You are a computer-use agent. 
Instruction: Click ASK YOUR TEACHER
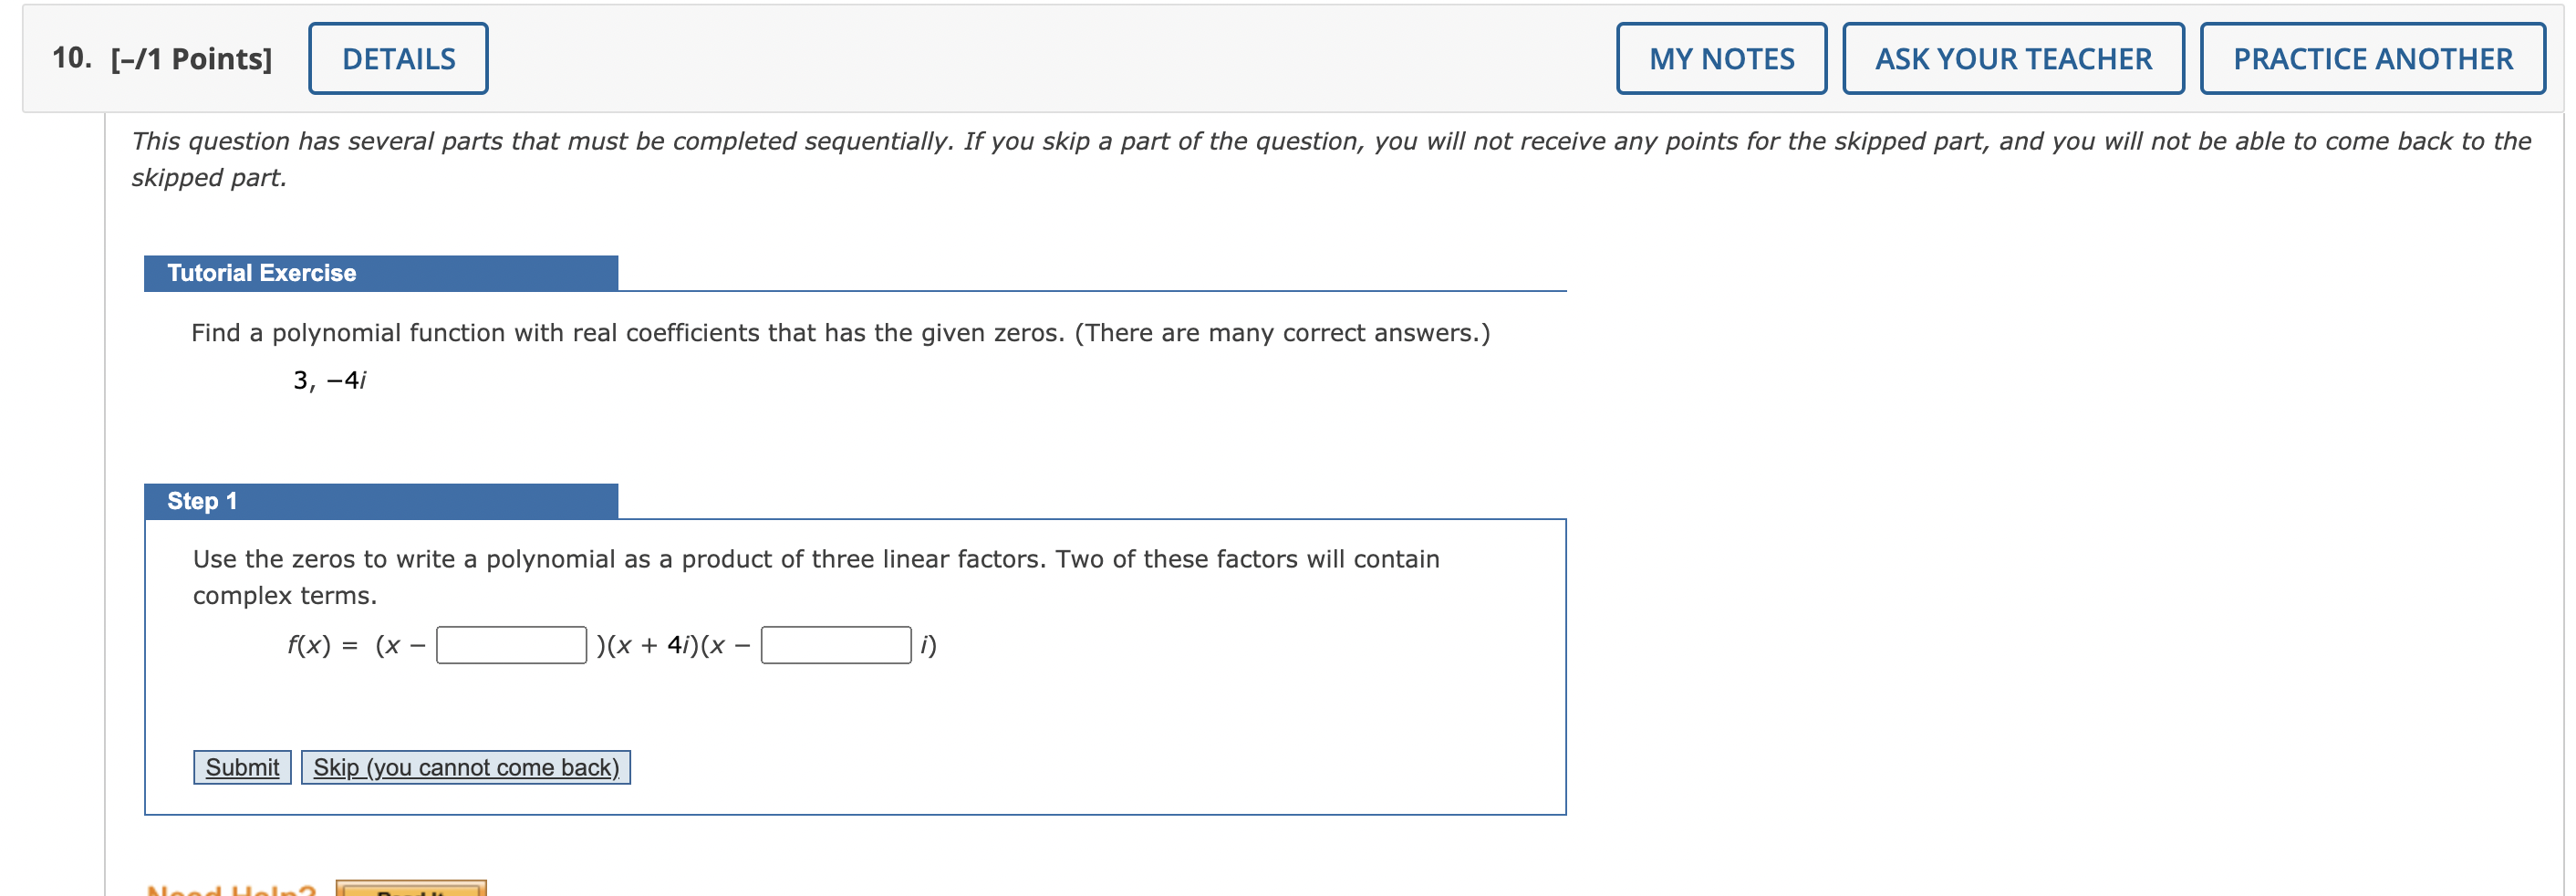point(2013,58)
